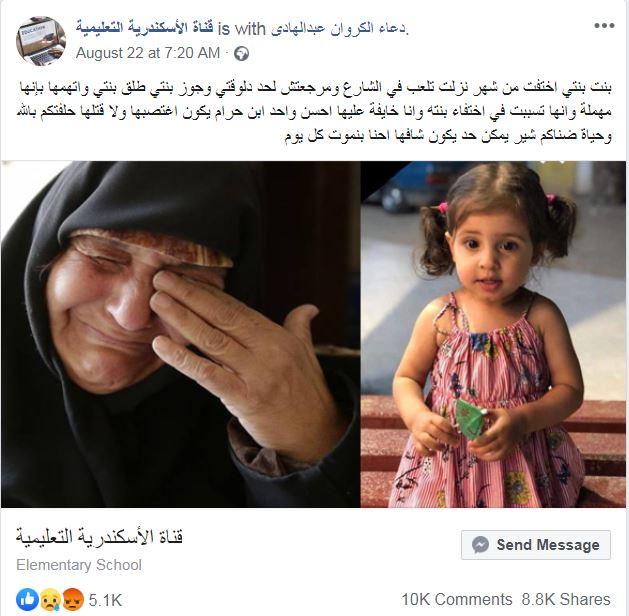Image resolution: width=629 pixels, height=616 pixels.
Task: Open the photo of child in pink dress
Action: 493,334
